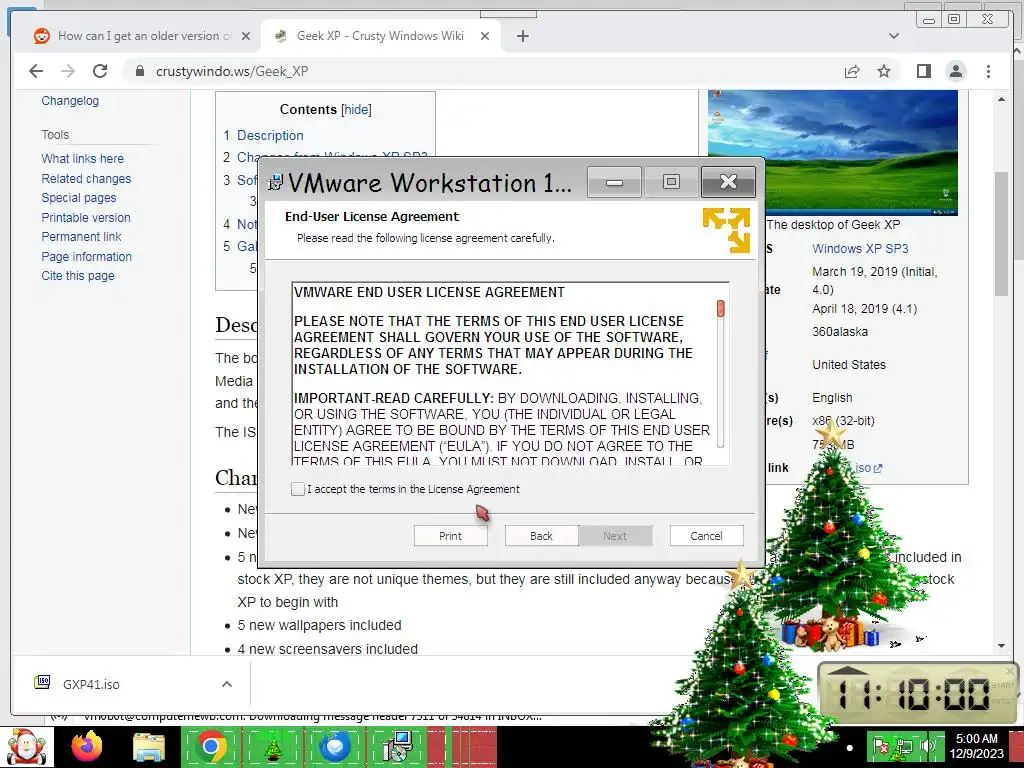1024x768 pixels.
Task: Click Back in the VMware installer
Action: pyautogui.click(x=541, y=536)
